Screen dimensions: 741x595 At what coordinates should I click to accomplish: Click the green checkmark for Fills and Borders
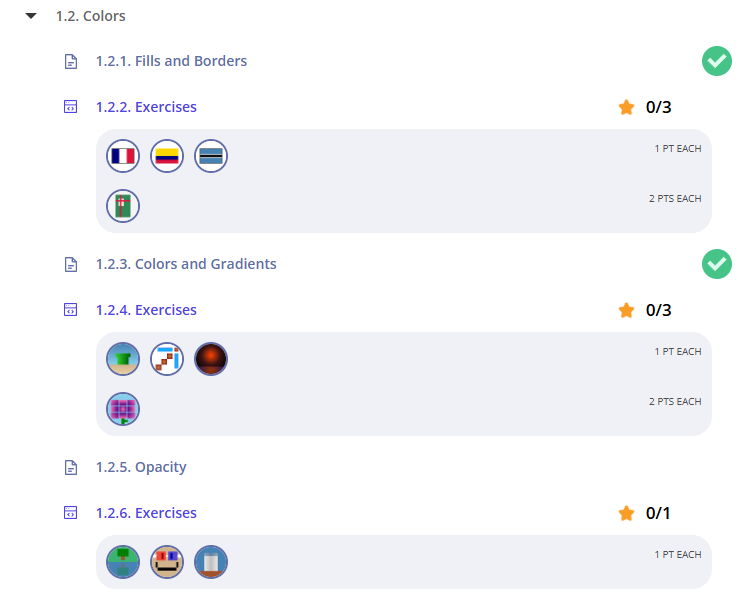[x=716, y=61]
